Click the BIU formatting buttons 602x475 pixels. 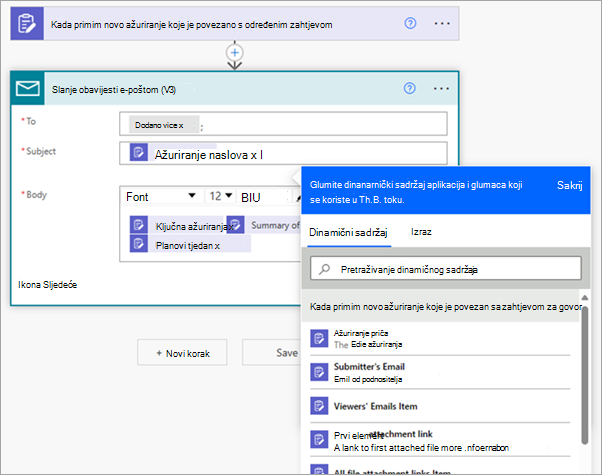pos(251,197)
